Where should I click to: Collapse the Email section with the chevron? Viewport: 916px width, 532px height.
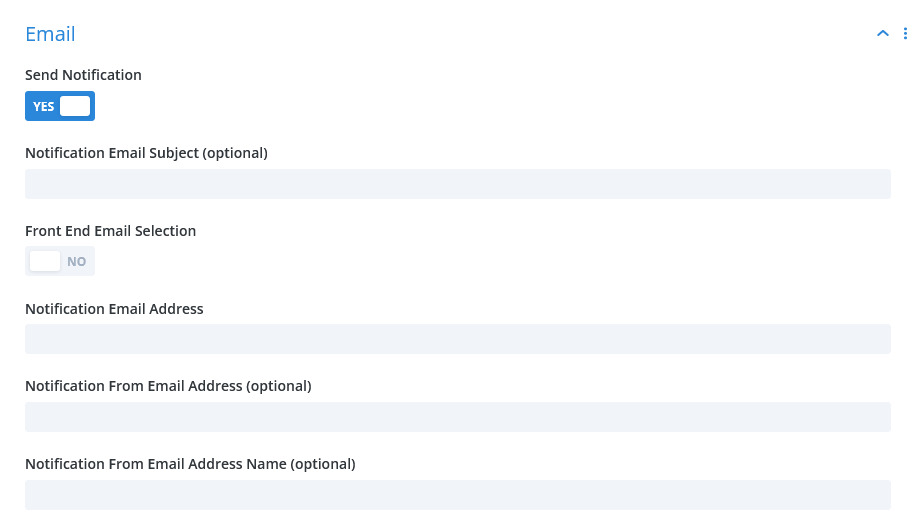click(883, 34)
